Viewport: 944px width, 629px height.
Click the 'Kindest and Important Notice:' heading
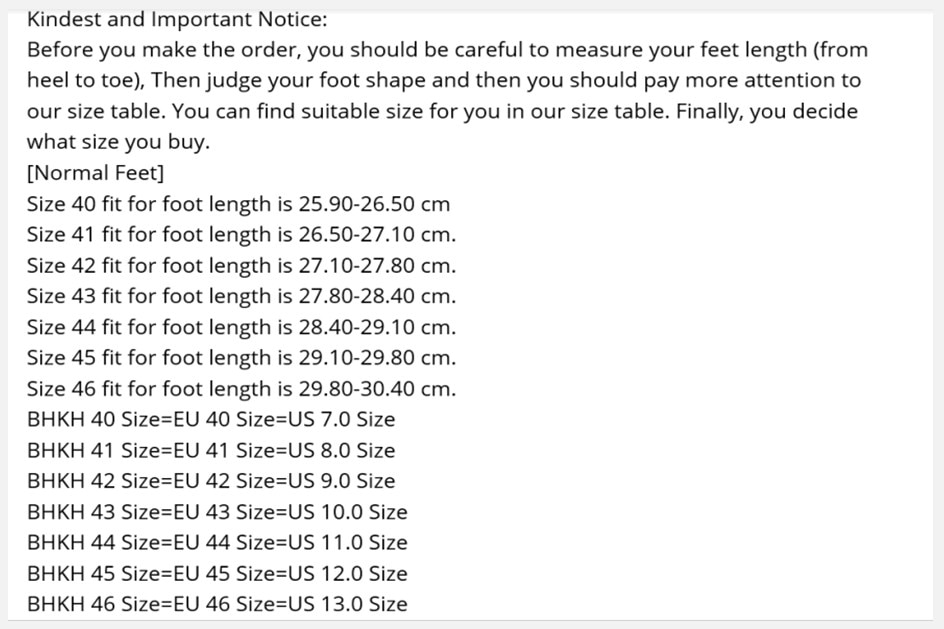coord(177,19)
